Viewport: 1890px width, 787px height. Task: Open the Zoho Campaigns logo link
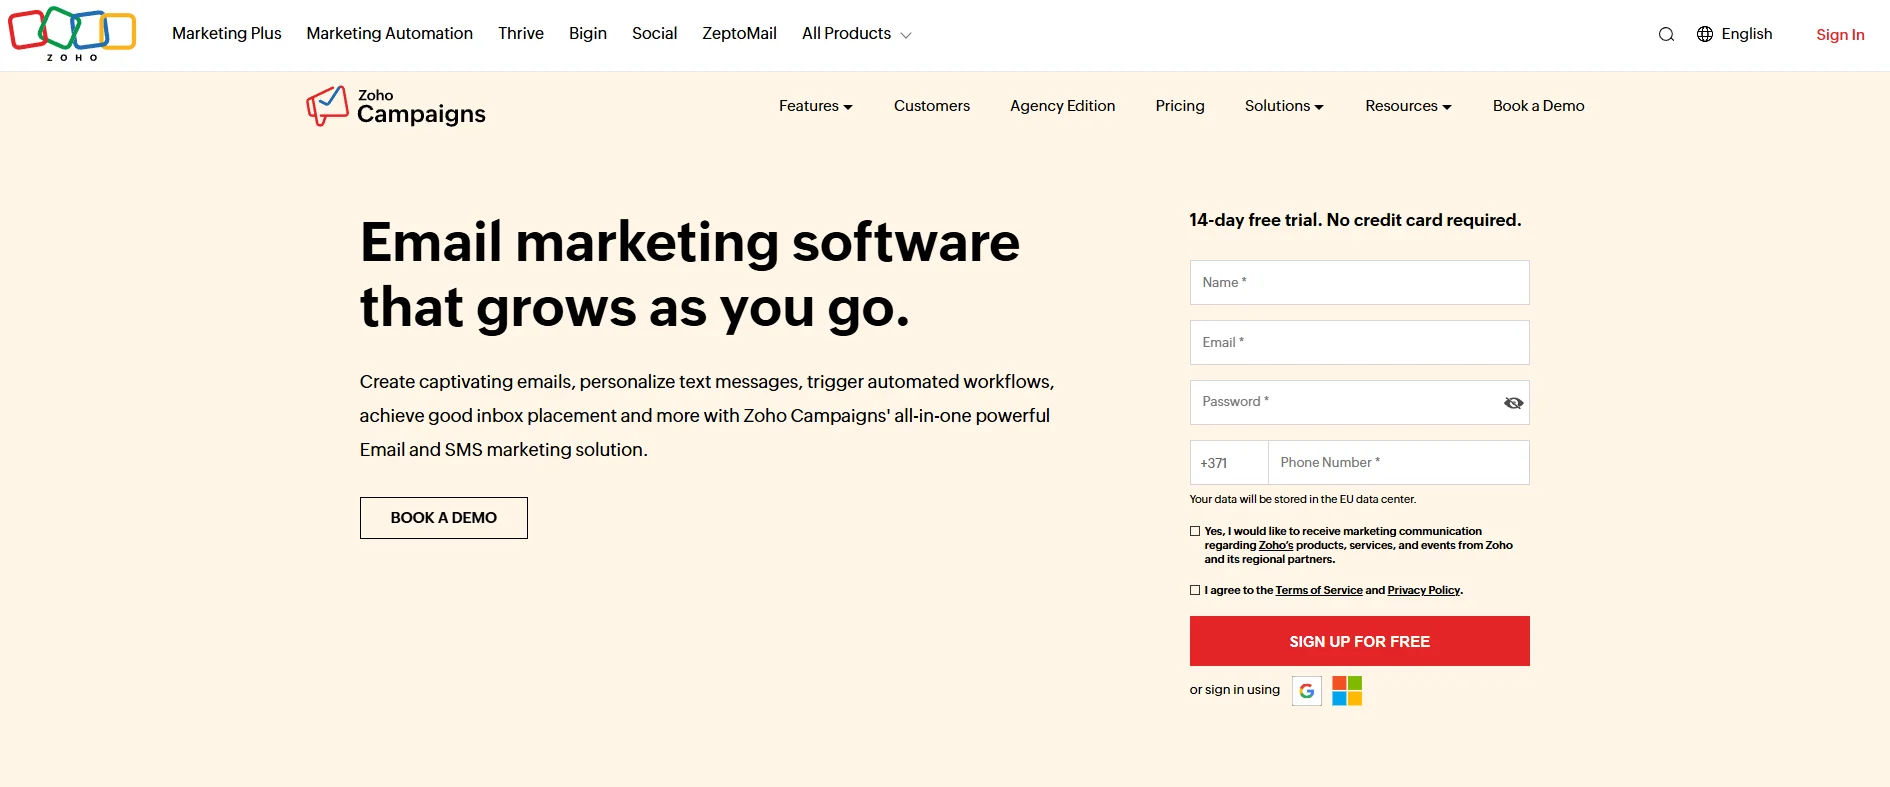tap(396, 106)
